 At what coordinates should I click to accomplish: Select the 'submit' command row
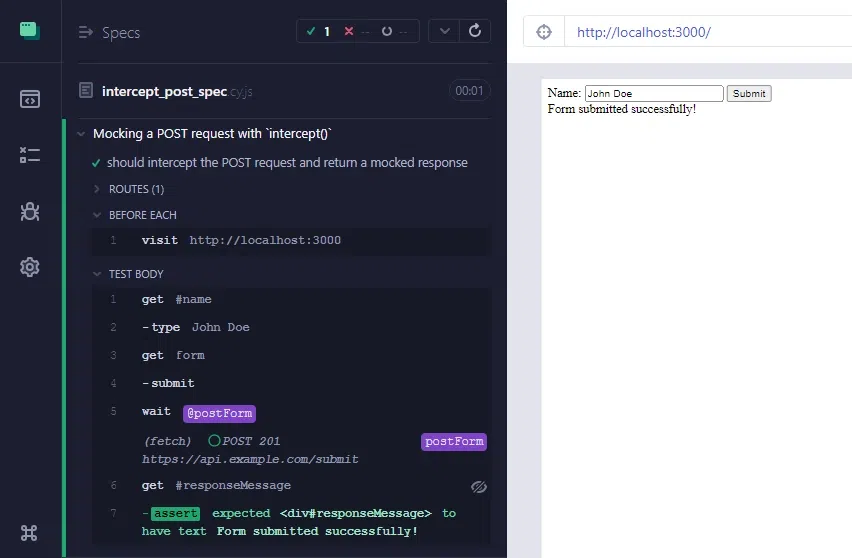click(x=291, y=383)
